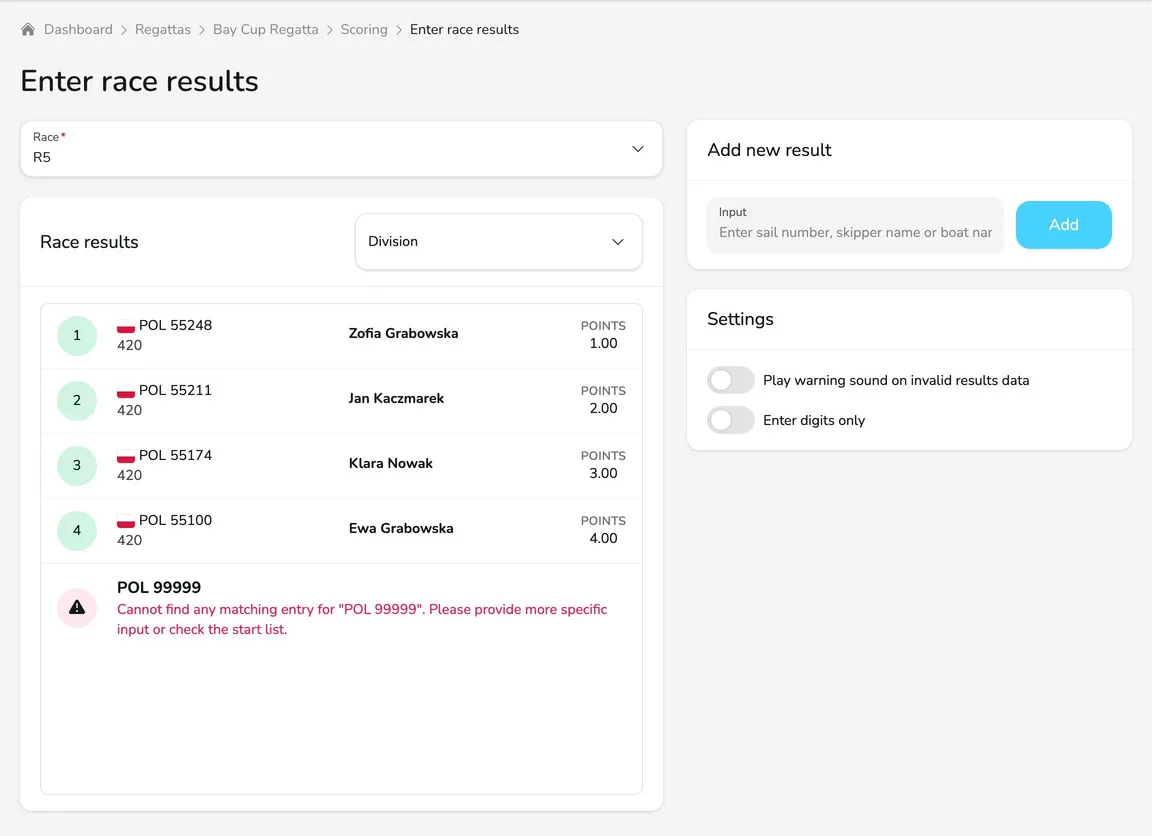Click Polish flag beside POL 55211
1152x836 pixels.
coord(126,391)
